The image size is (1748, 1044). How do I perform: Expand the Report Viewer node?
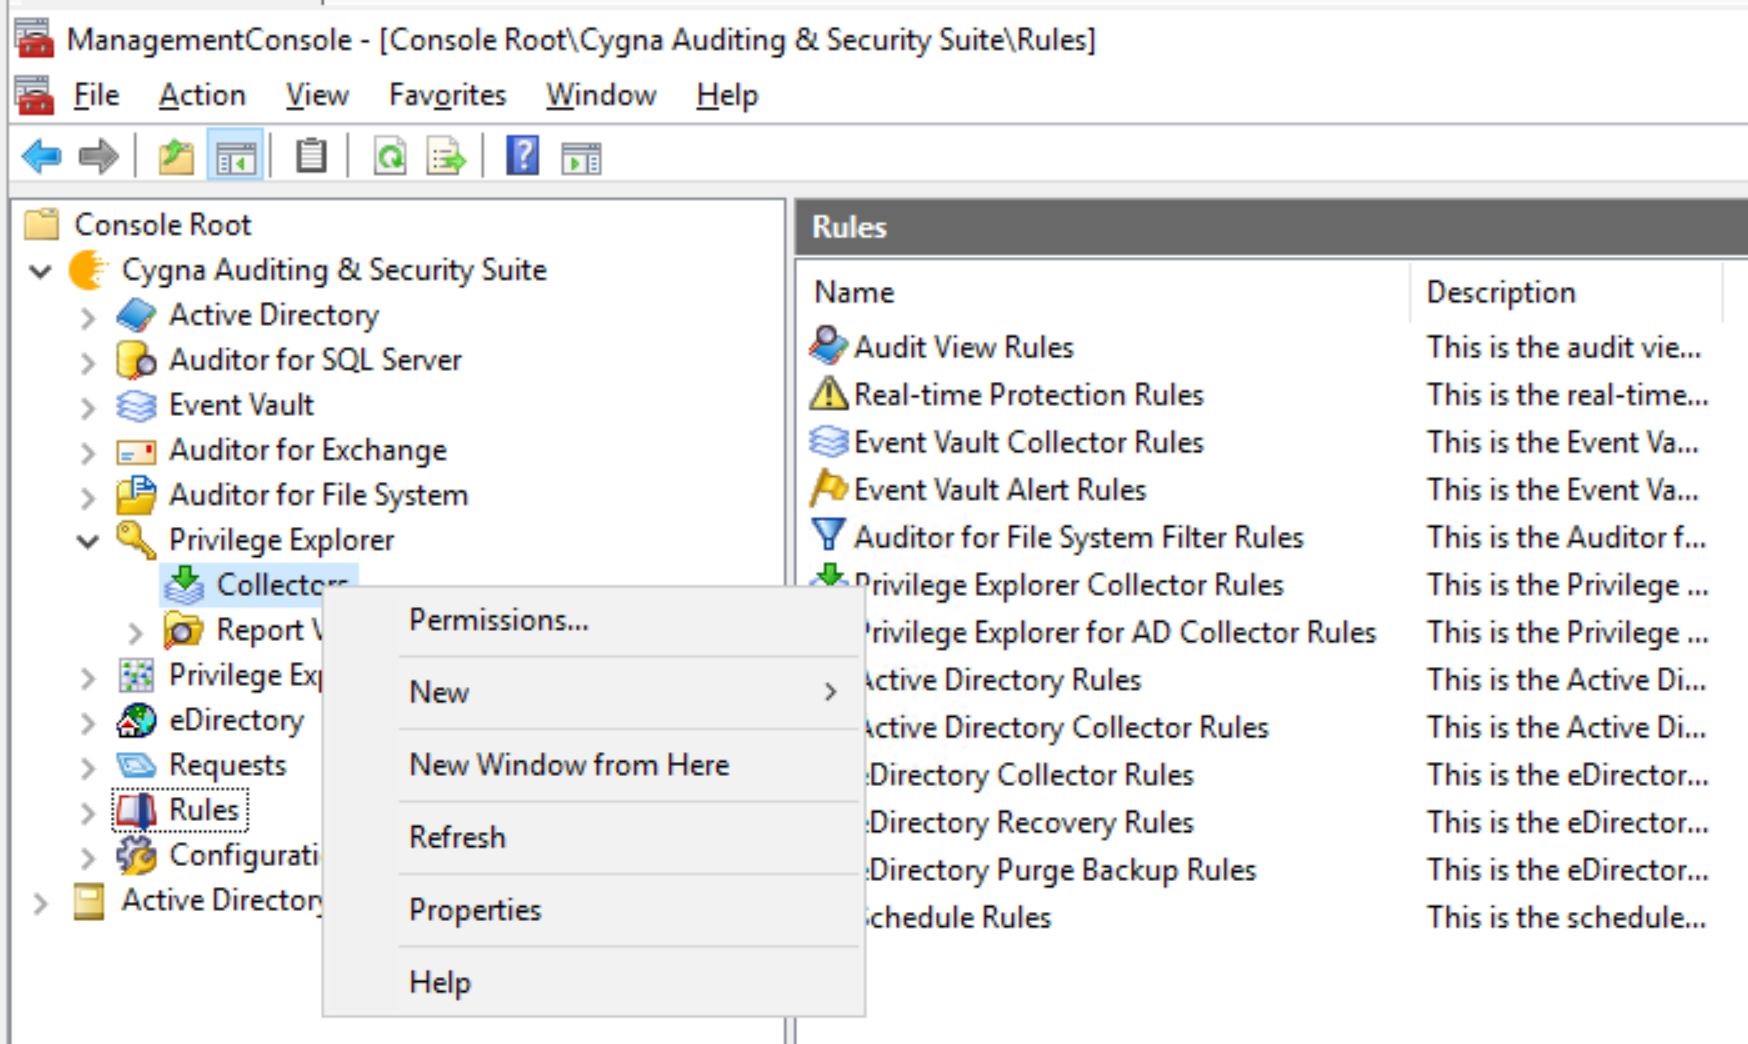click(x=136, y=632)
